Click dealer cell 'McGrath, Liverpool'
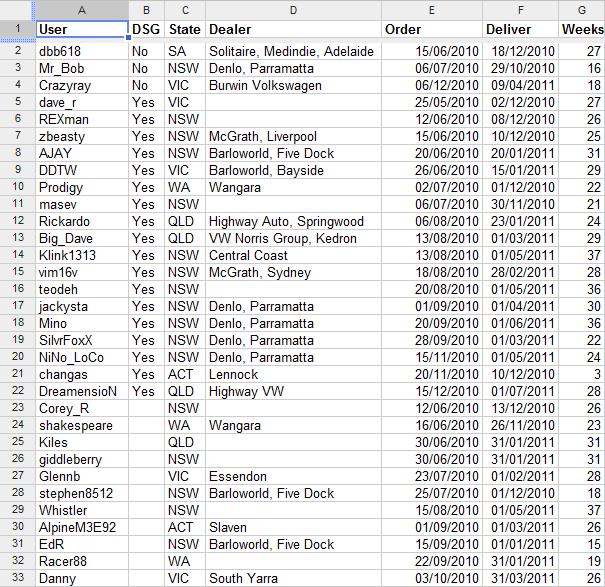This screenshot has width=605, height=587. pyautogui.click(x=293, y=136)
